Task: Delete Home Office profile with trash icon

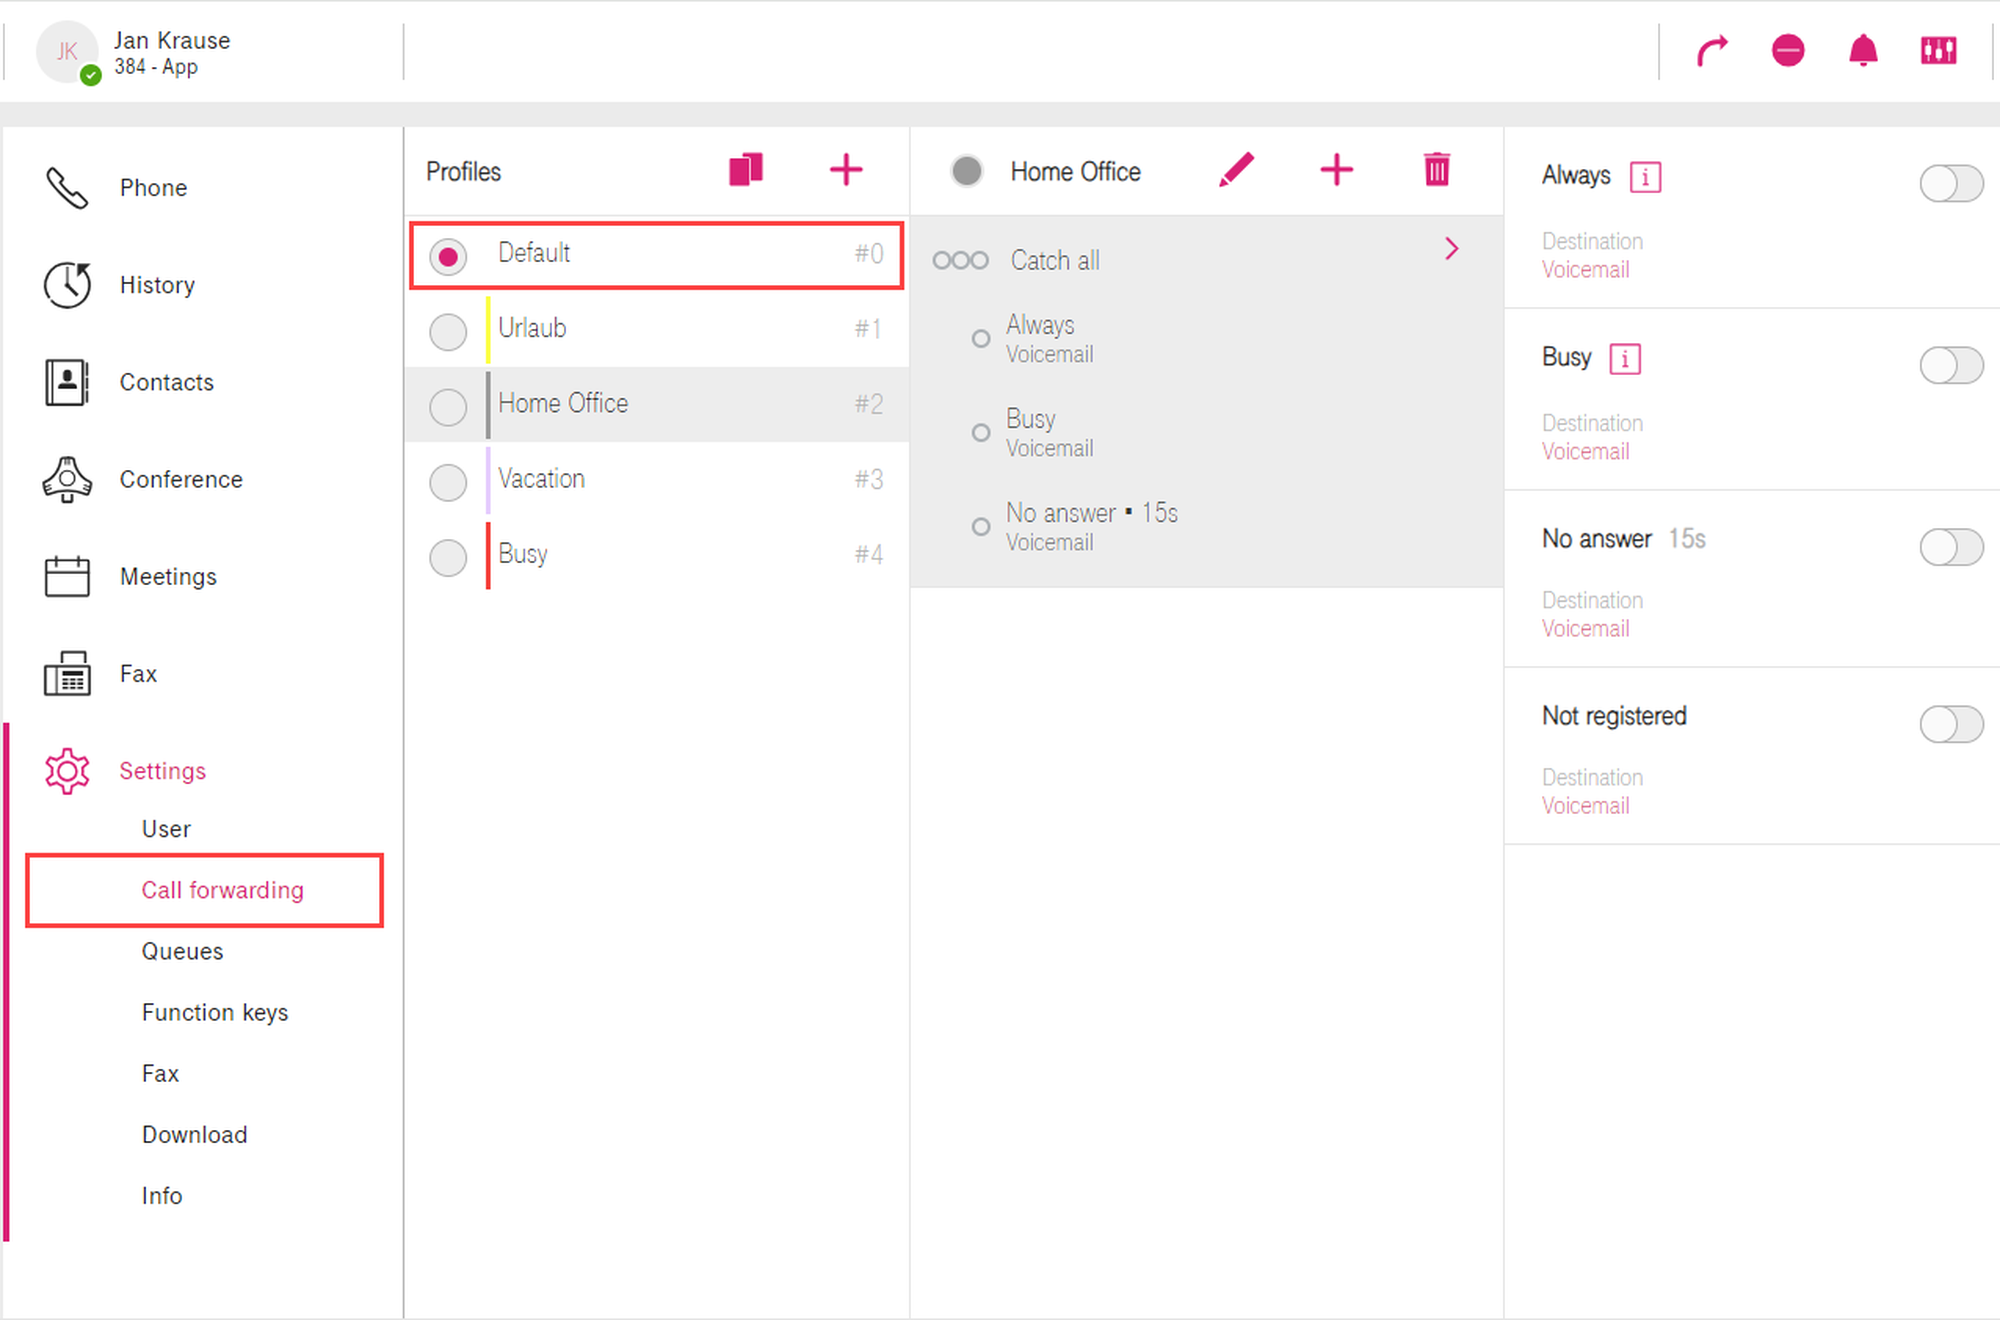Action: pos(1437,170)
